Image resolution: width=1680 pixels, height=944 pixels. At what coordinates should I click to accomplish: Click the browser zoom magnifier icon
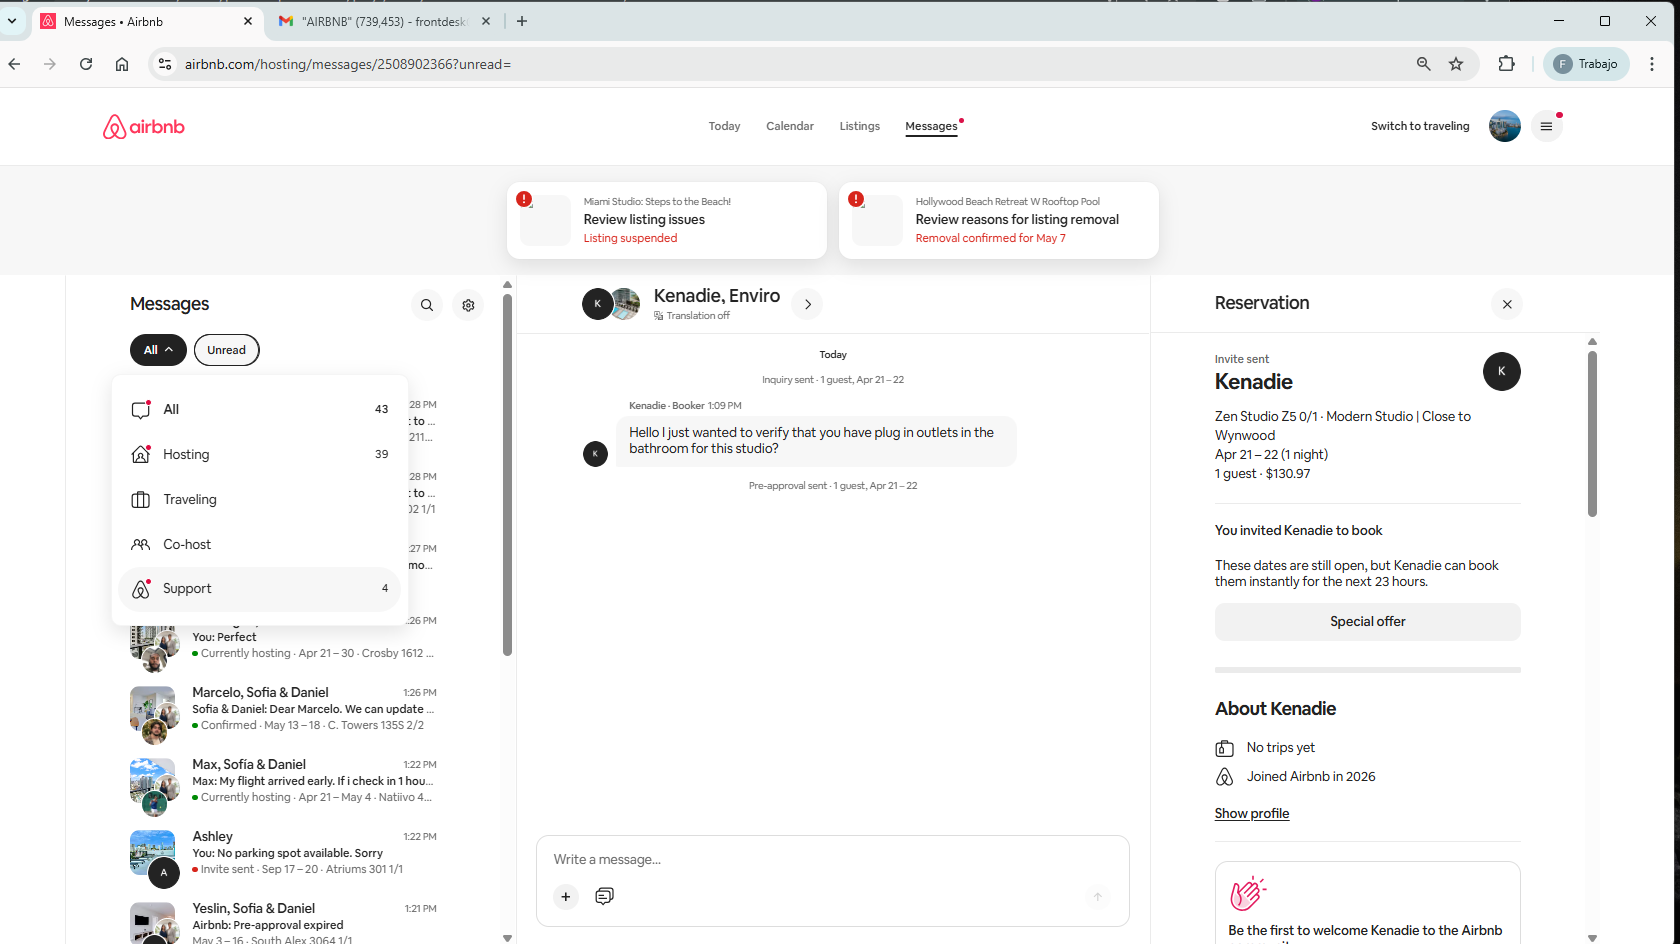tap(1423, 64)
